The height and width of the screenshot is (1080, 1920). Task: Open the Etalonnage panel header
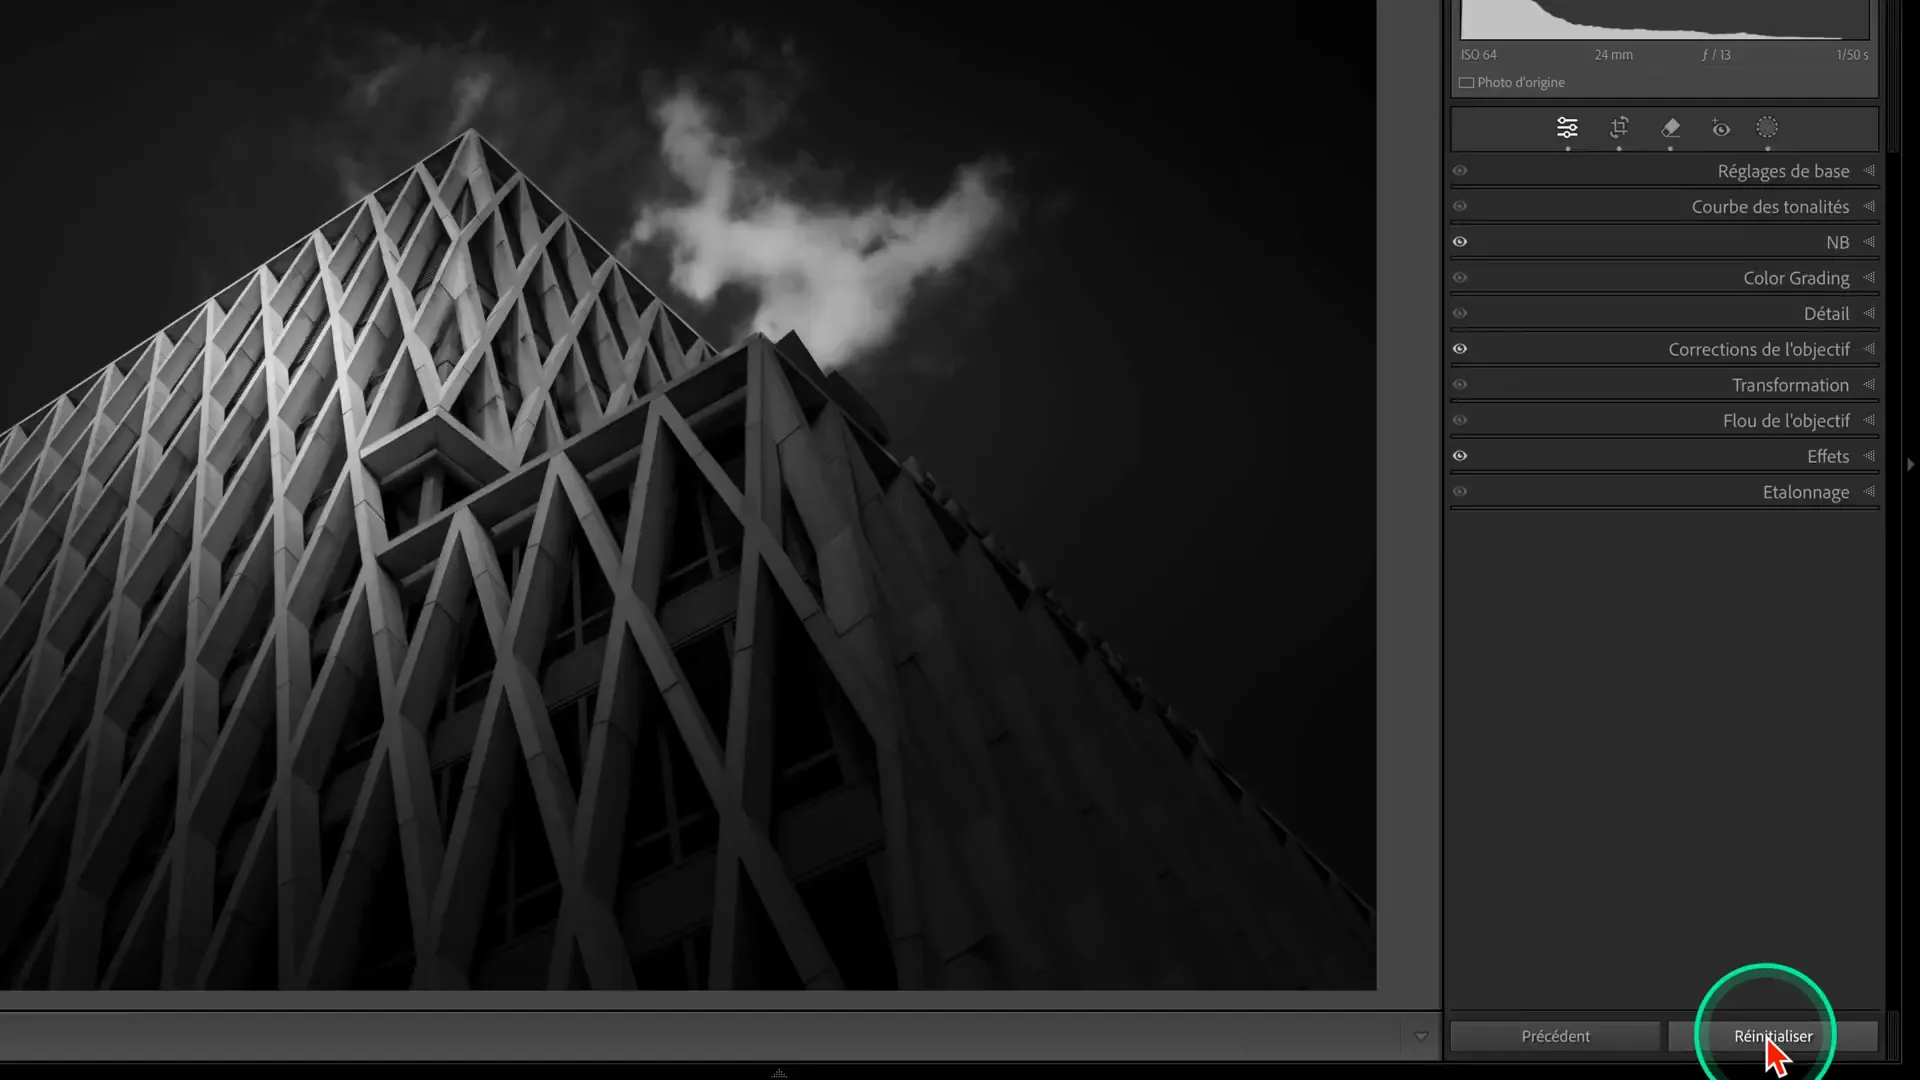tap(1664, 492)
